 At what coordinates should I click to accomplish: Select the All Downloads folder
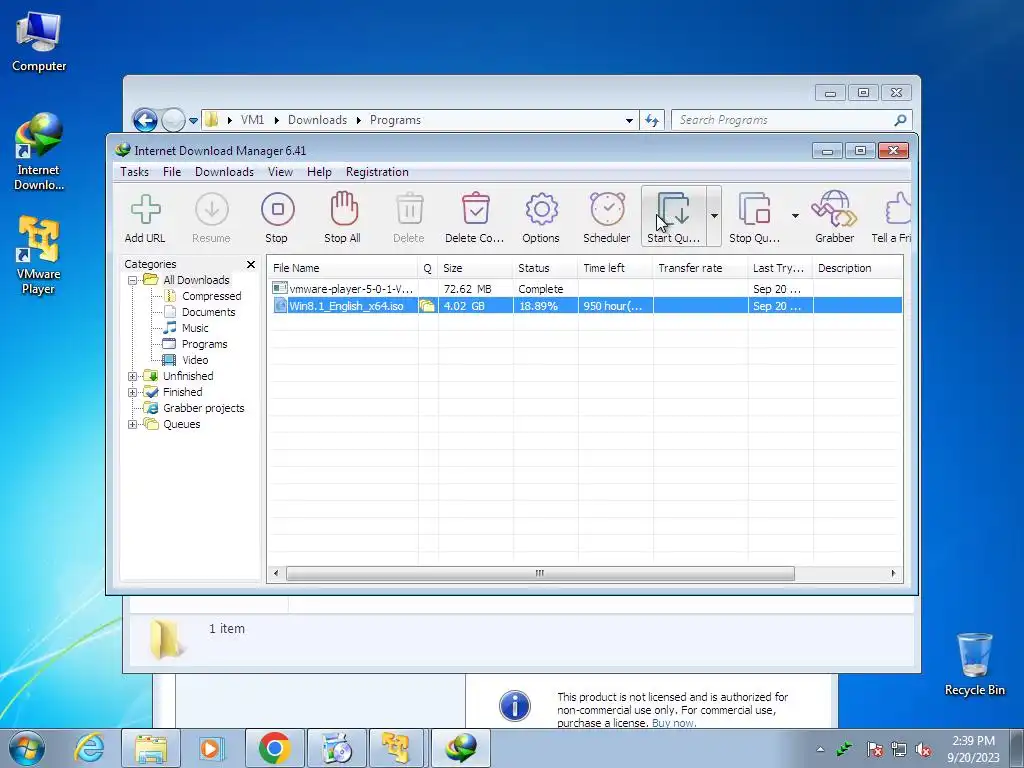pyautogui.click(x=196, y=280)
